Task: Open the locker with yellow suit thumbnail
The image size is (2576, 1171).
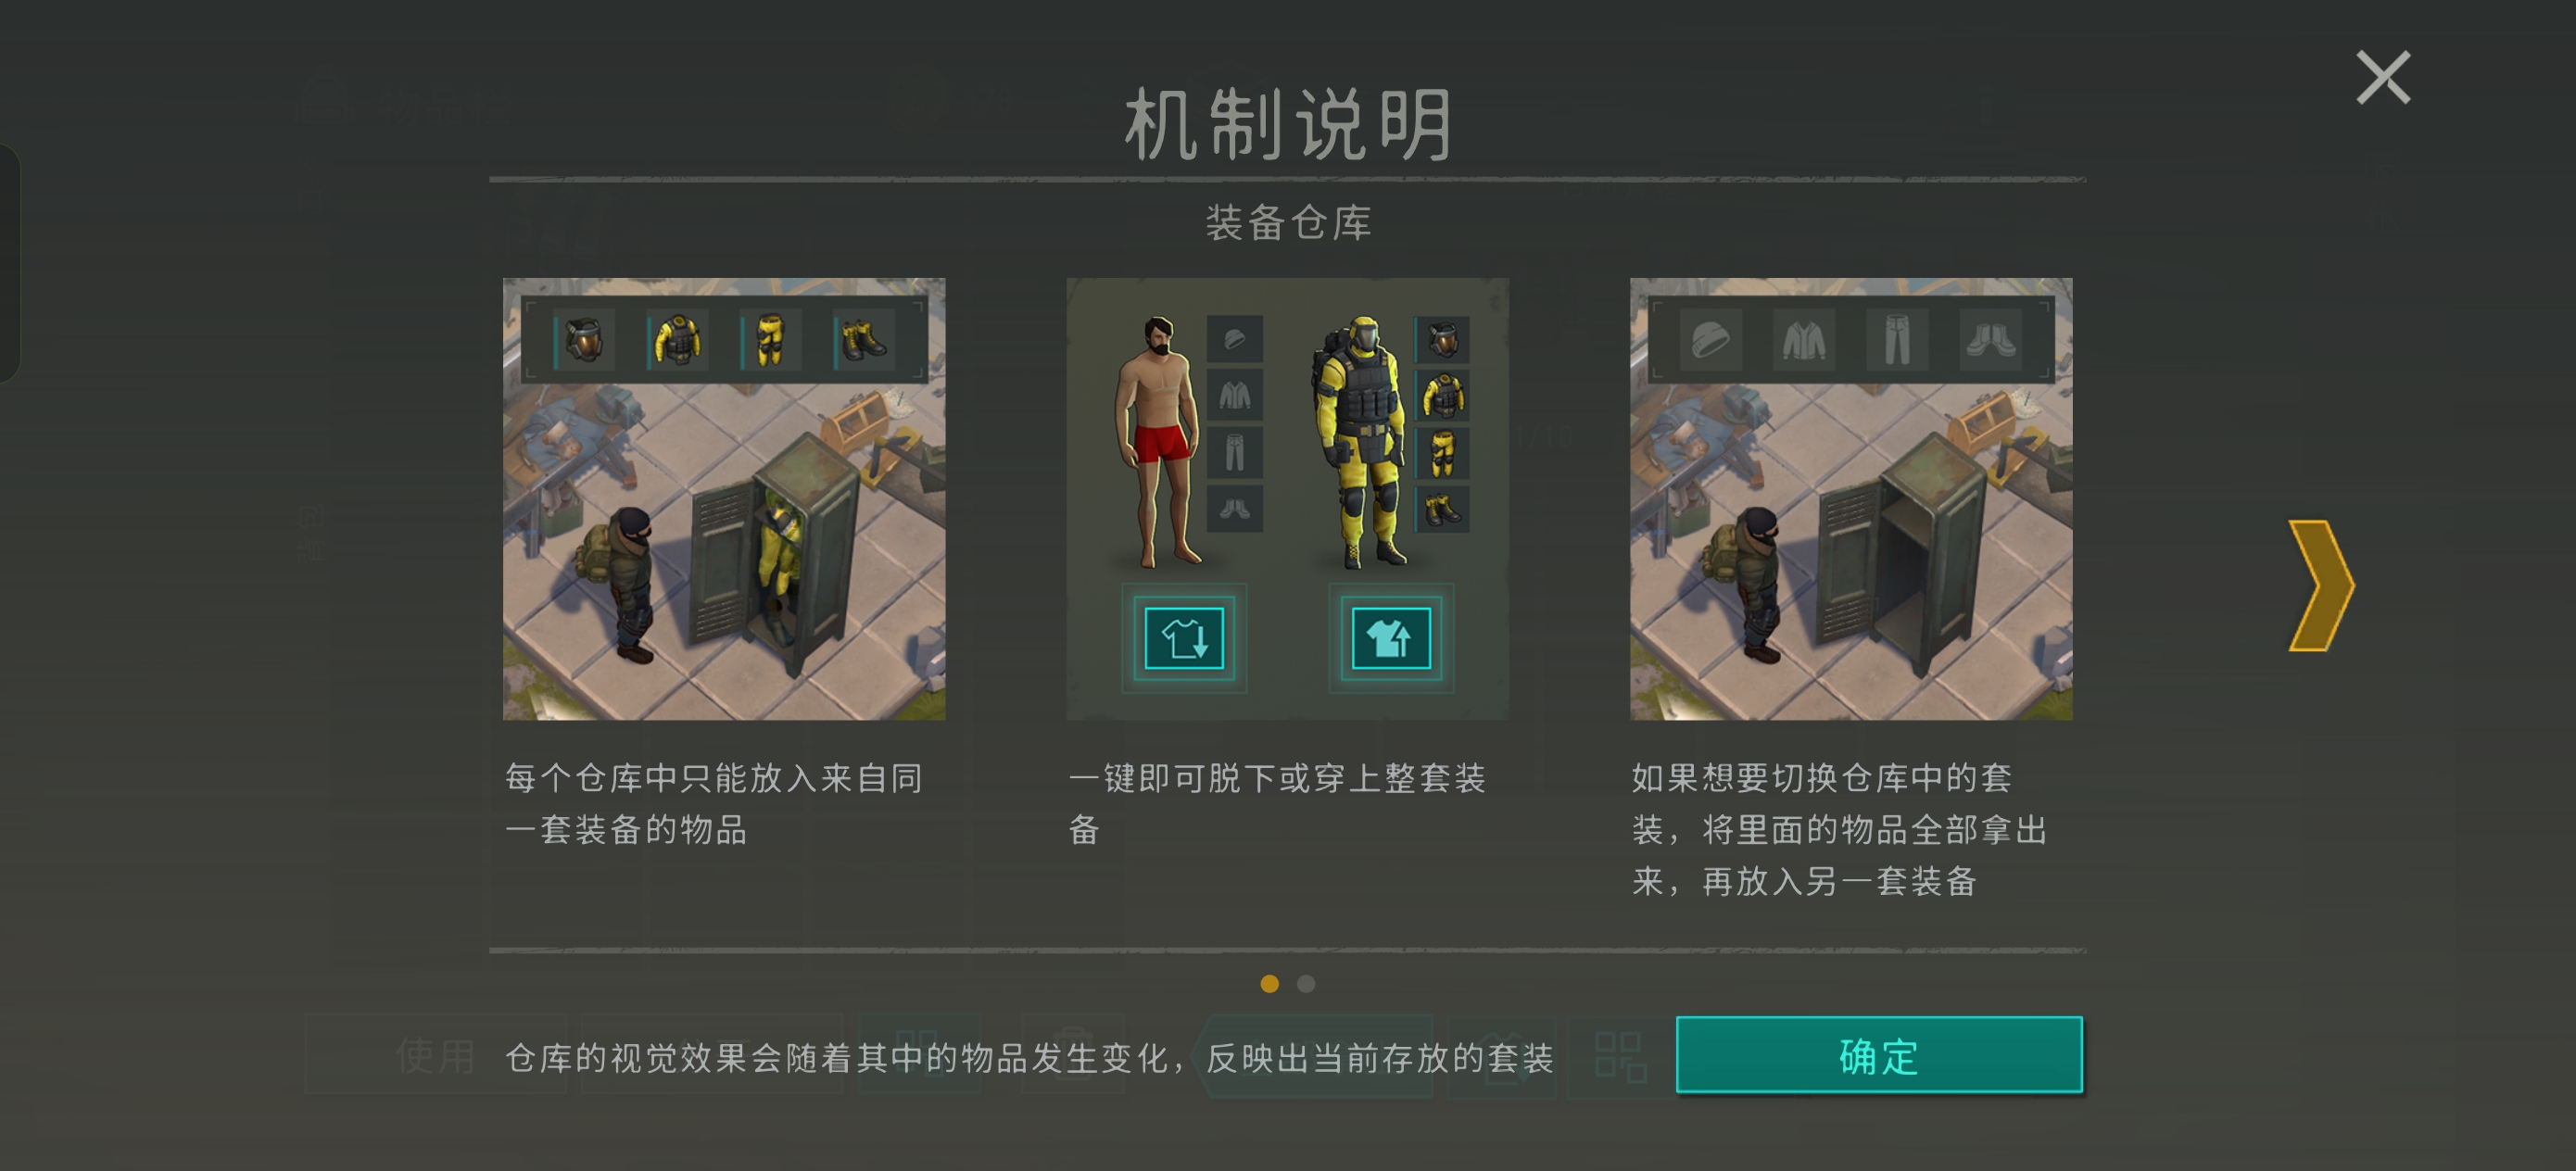Action: click(724, 499)
